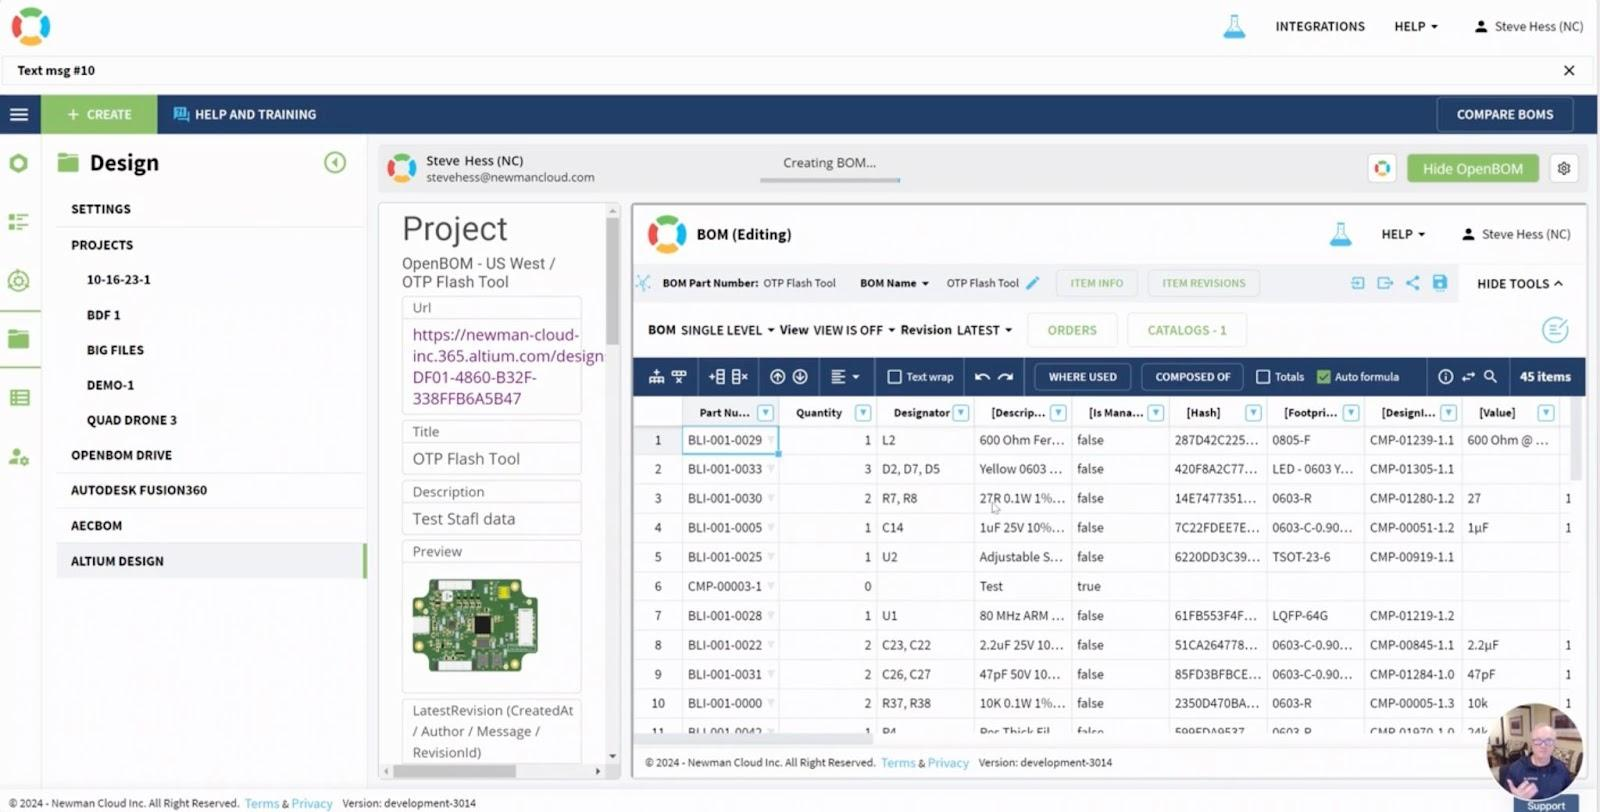Open Steve Hess (NC) user menu at top
Viewport: 1600px width, 812px height.
click(x=1528, y=27)
